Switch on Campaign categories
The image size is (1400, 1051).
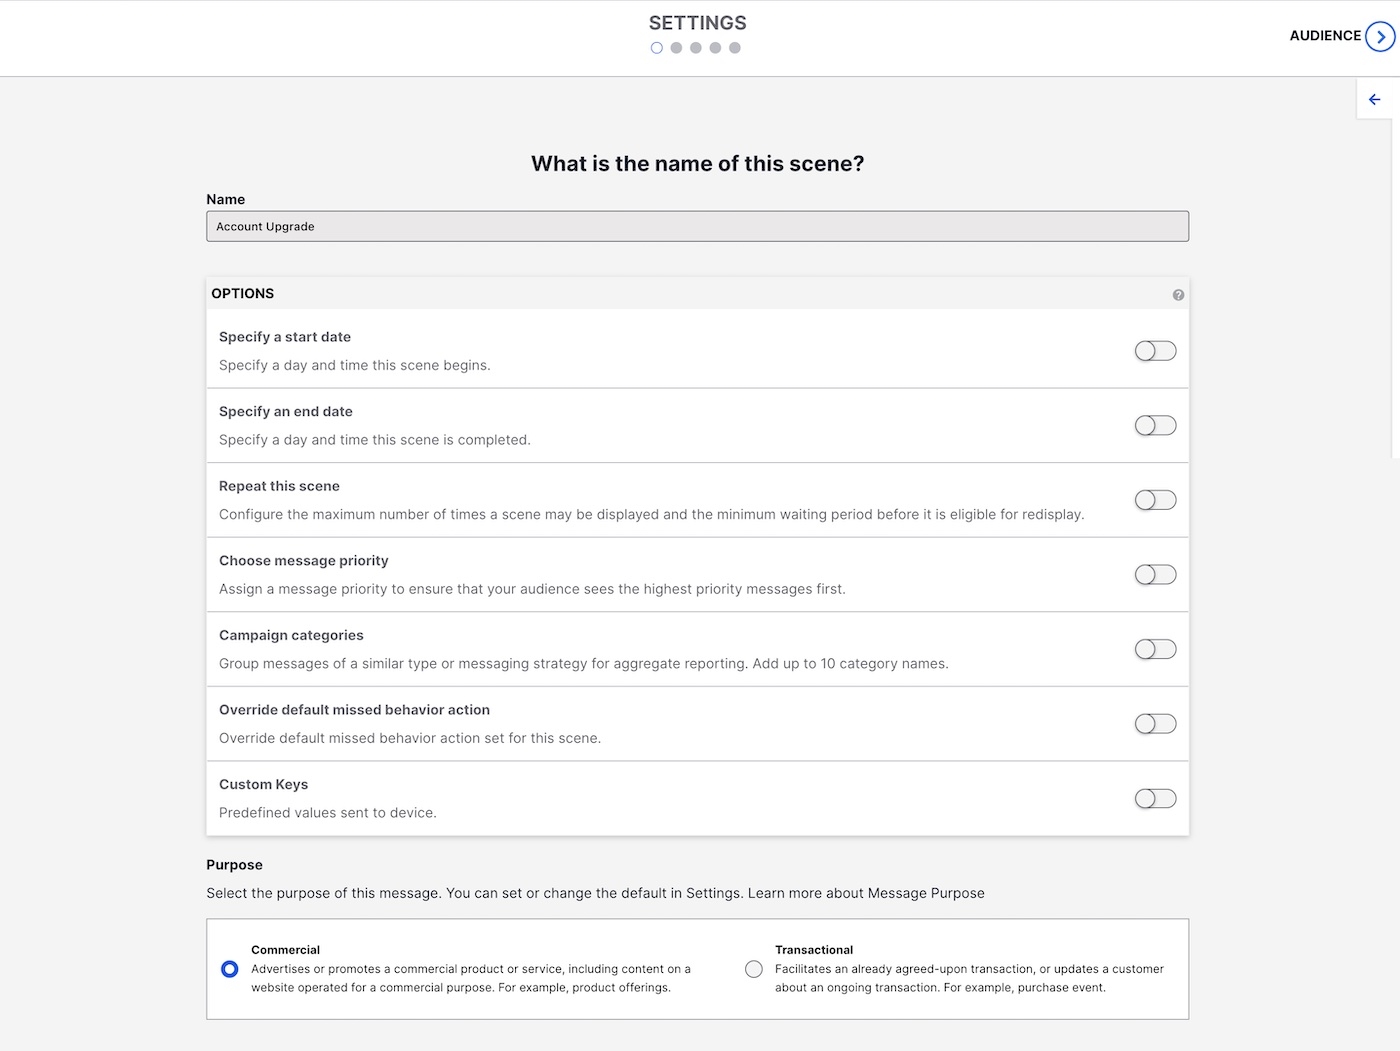point(1155,649)
